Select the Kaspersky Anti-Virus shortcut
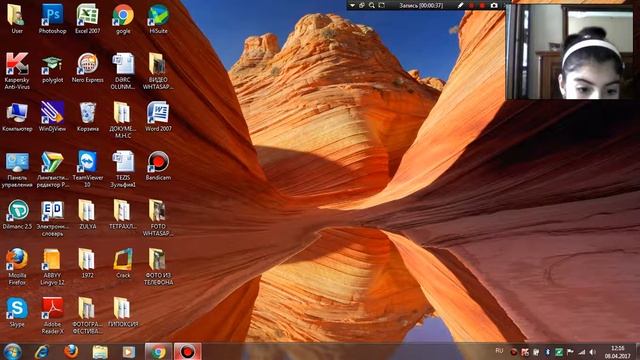Image resolution: width=640 pixels, height=360 pixels. [17, 71]
